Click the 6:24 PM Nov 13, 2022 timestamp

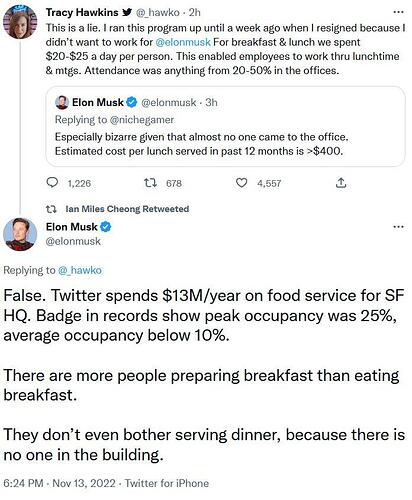[x=59, y=483]
